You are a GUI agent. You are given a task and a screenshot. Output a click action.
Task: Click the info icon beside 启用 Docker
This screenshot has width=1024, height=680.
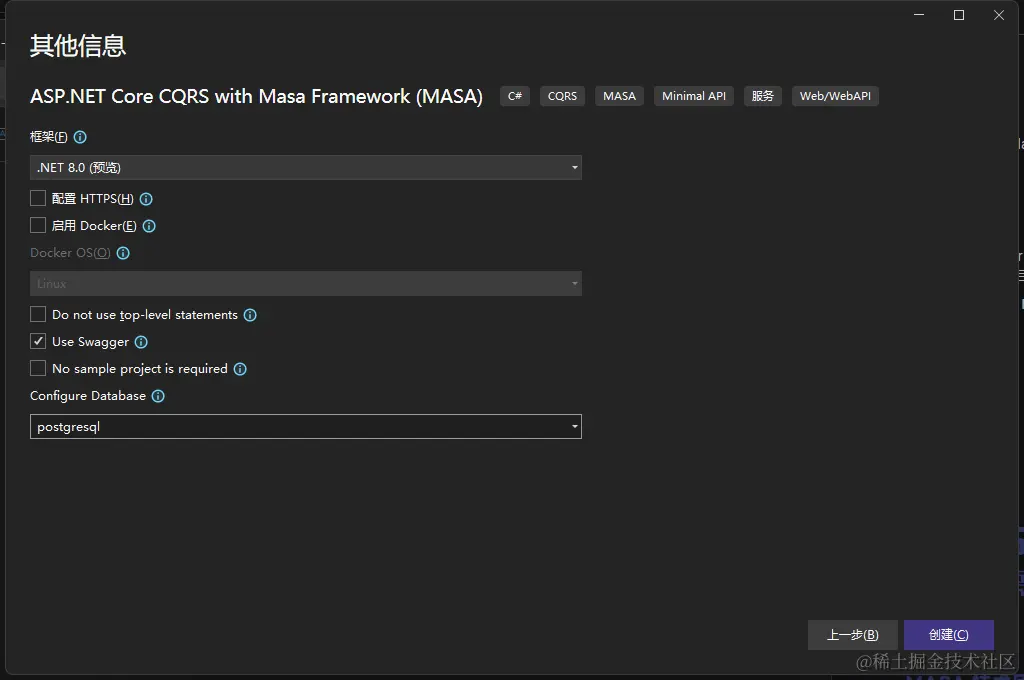tap(149, 226)
